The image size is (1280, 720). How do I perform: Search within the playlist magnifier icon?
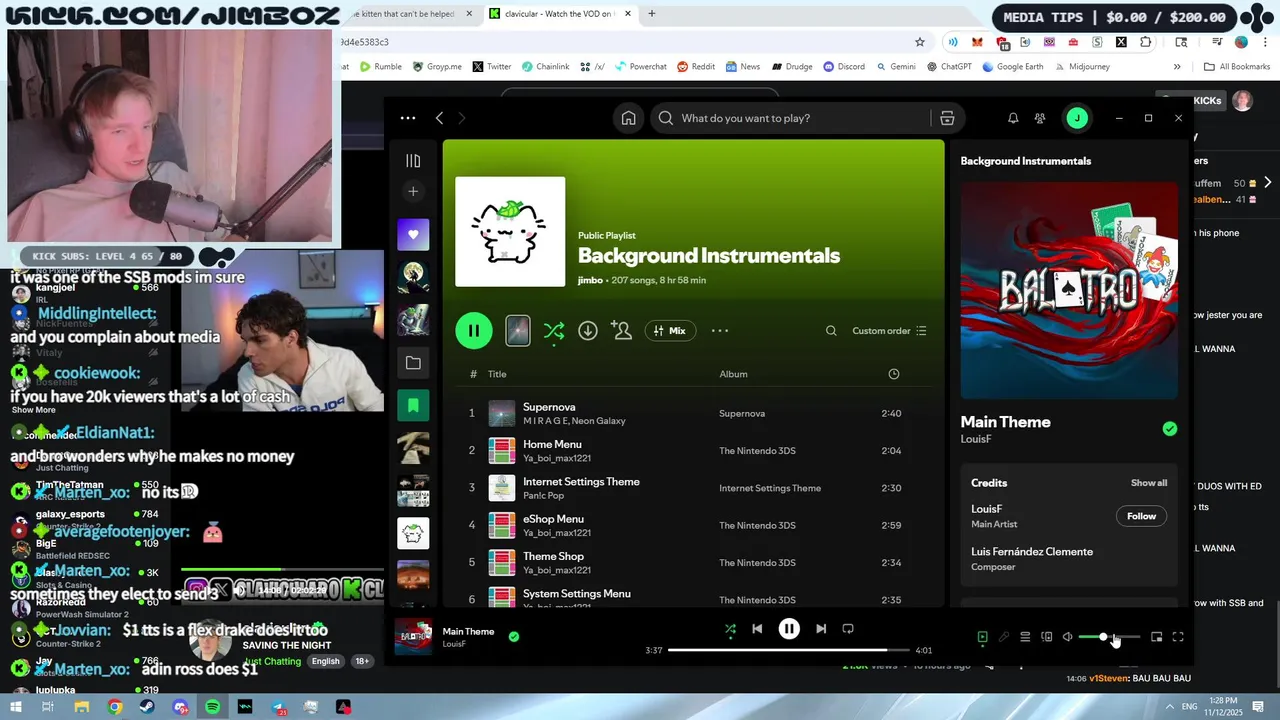click(831, 331)
